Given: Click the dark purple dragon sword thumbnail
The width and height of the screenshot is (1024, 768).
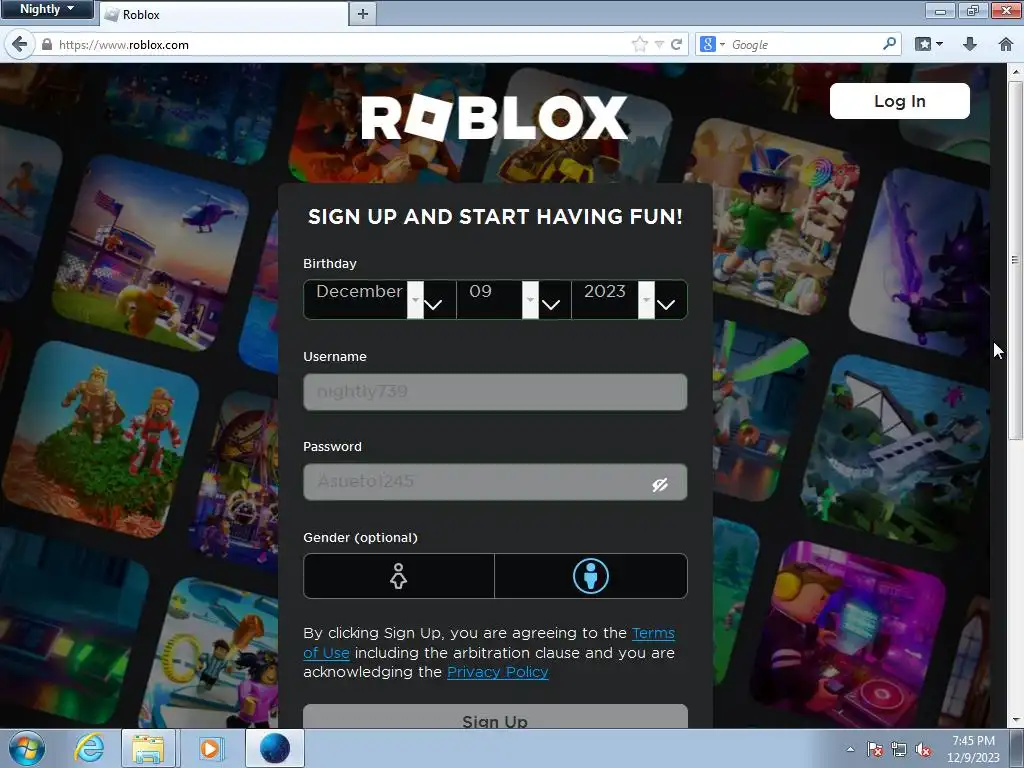Looking at the screenshot, I should coord(921,263).
